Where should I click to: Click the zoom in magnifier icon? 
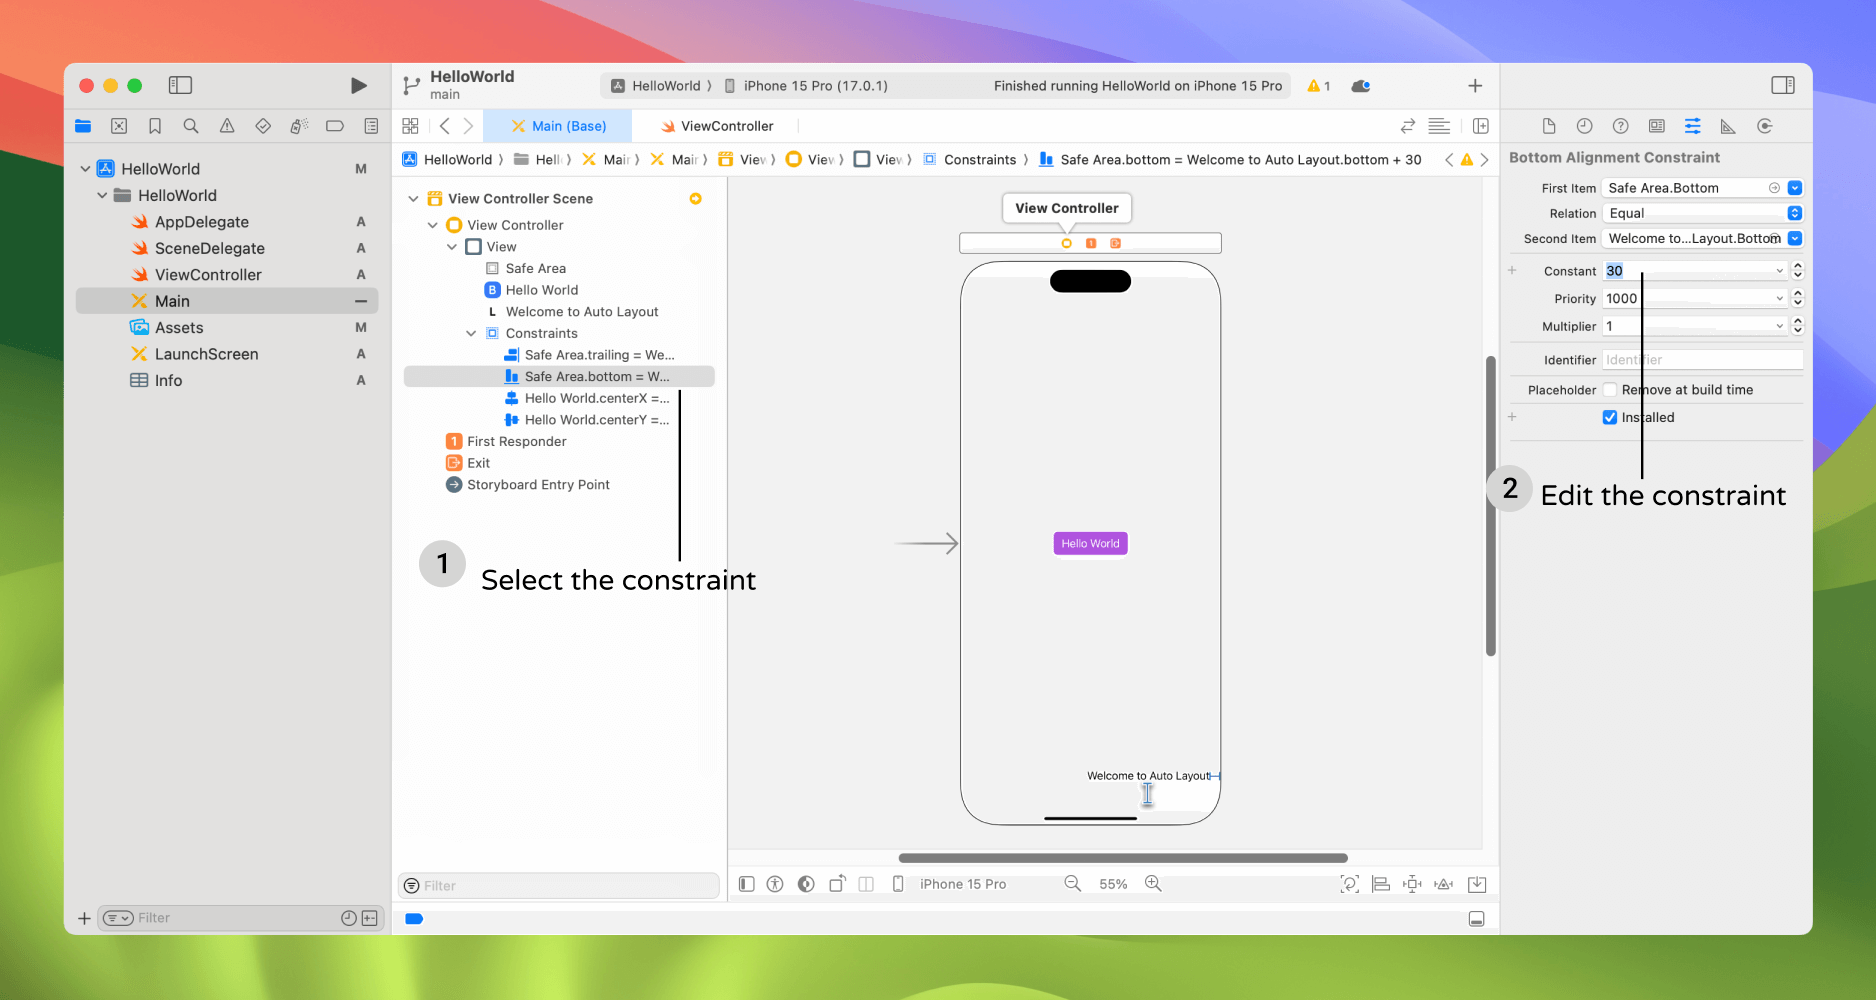(1153, 884)
